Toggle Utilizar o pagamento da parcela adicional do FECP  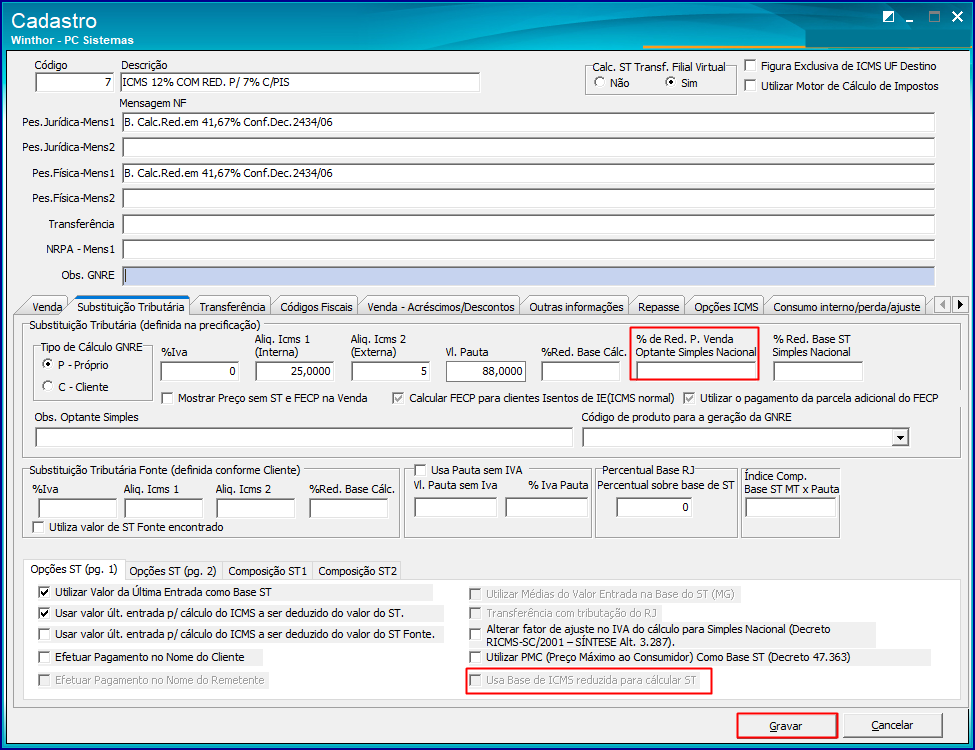tap(689, 398)
